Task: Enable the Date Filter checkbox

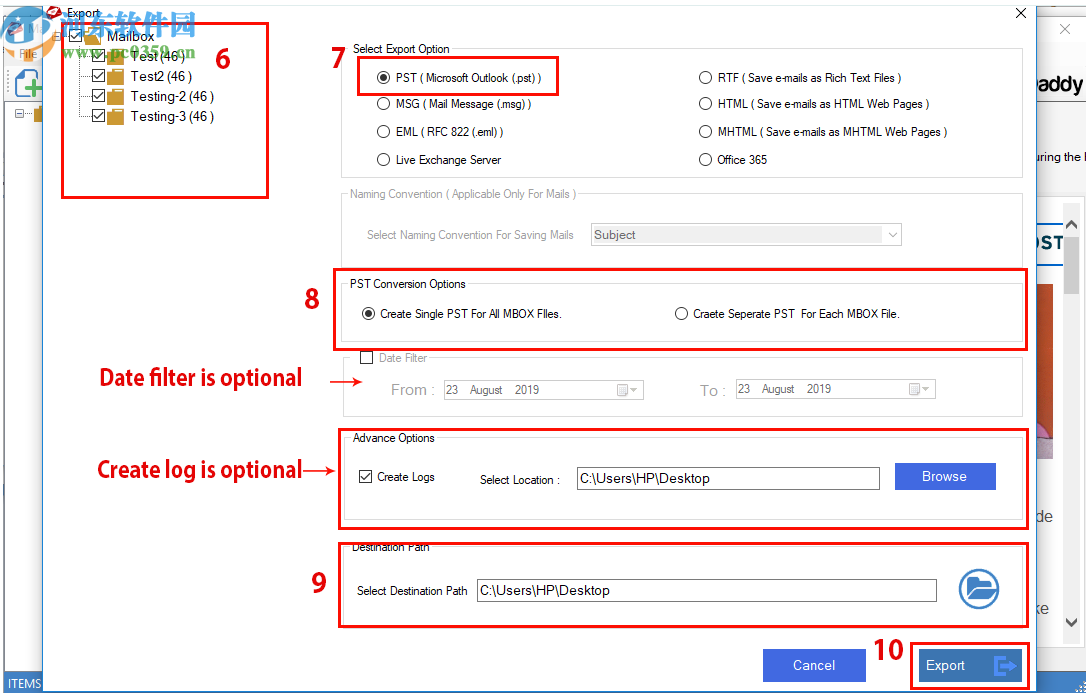Action: pos(366,357)
